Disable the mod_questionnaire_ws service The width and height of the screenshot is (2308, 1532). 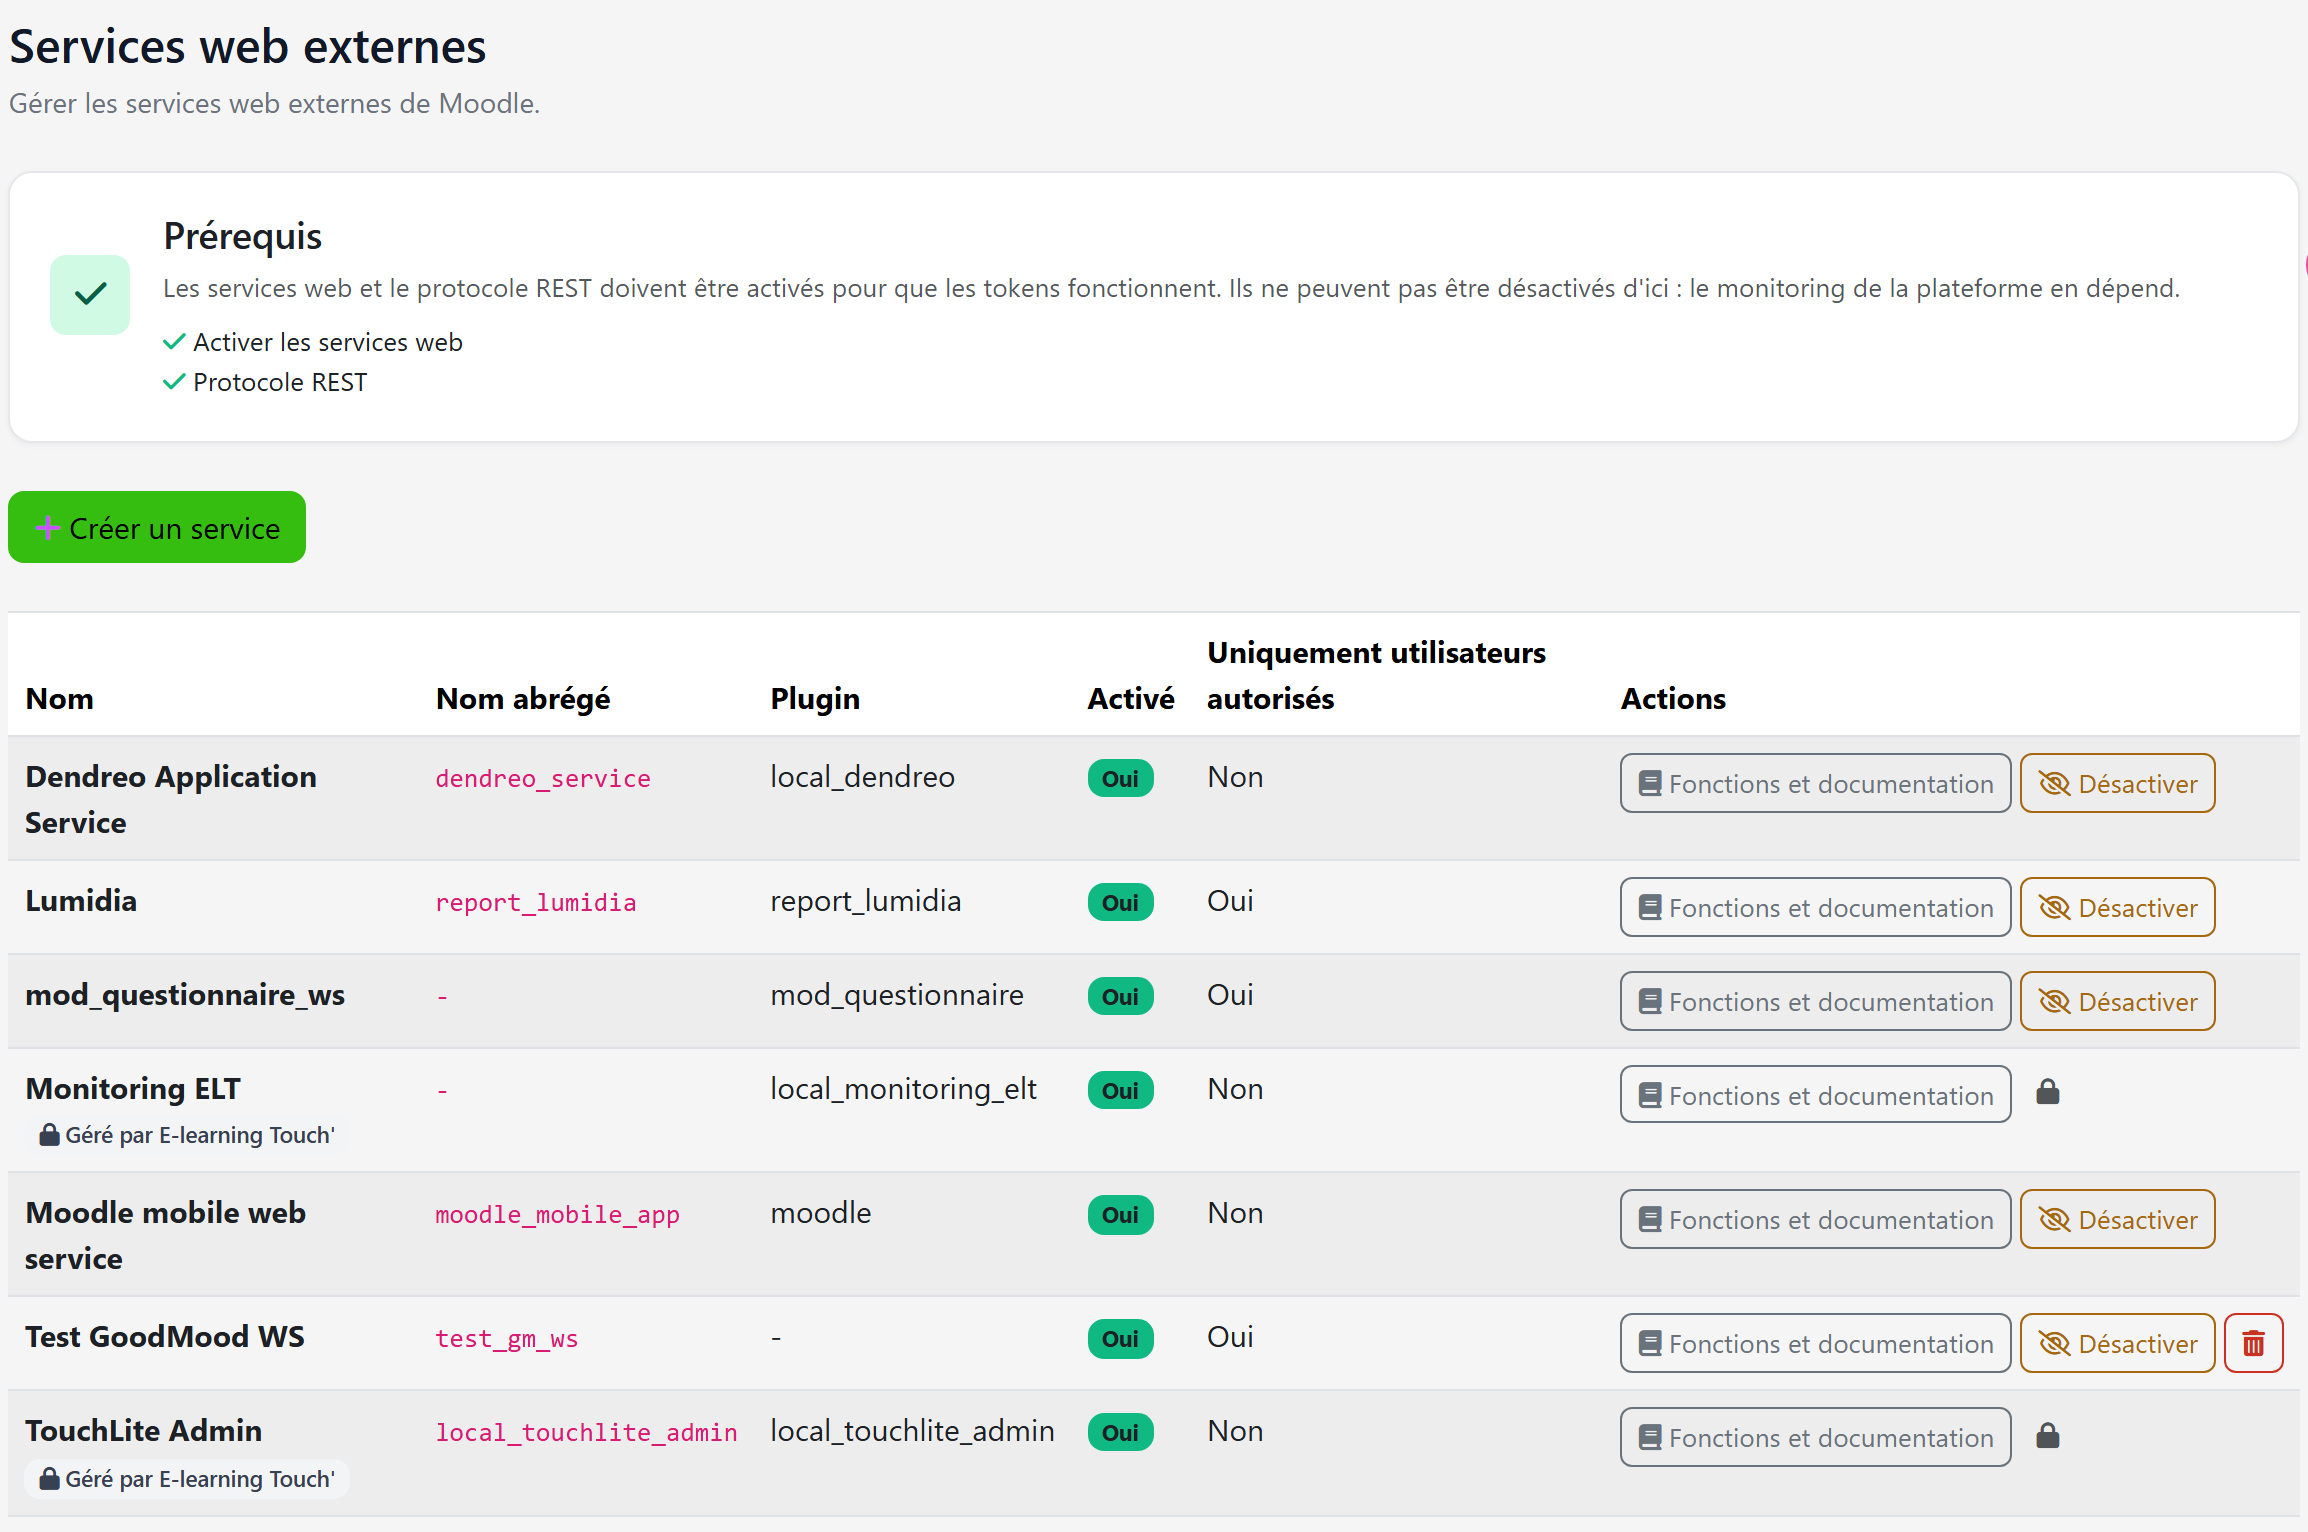coord(2117,1001)
